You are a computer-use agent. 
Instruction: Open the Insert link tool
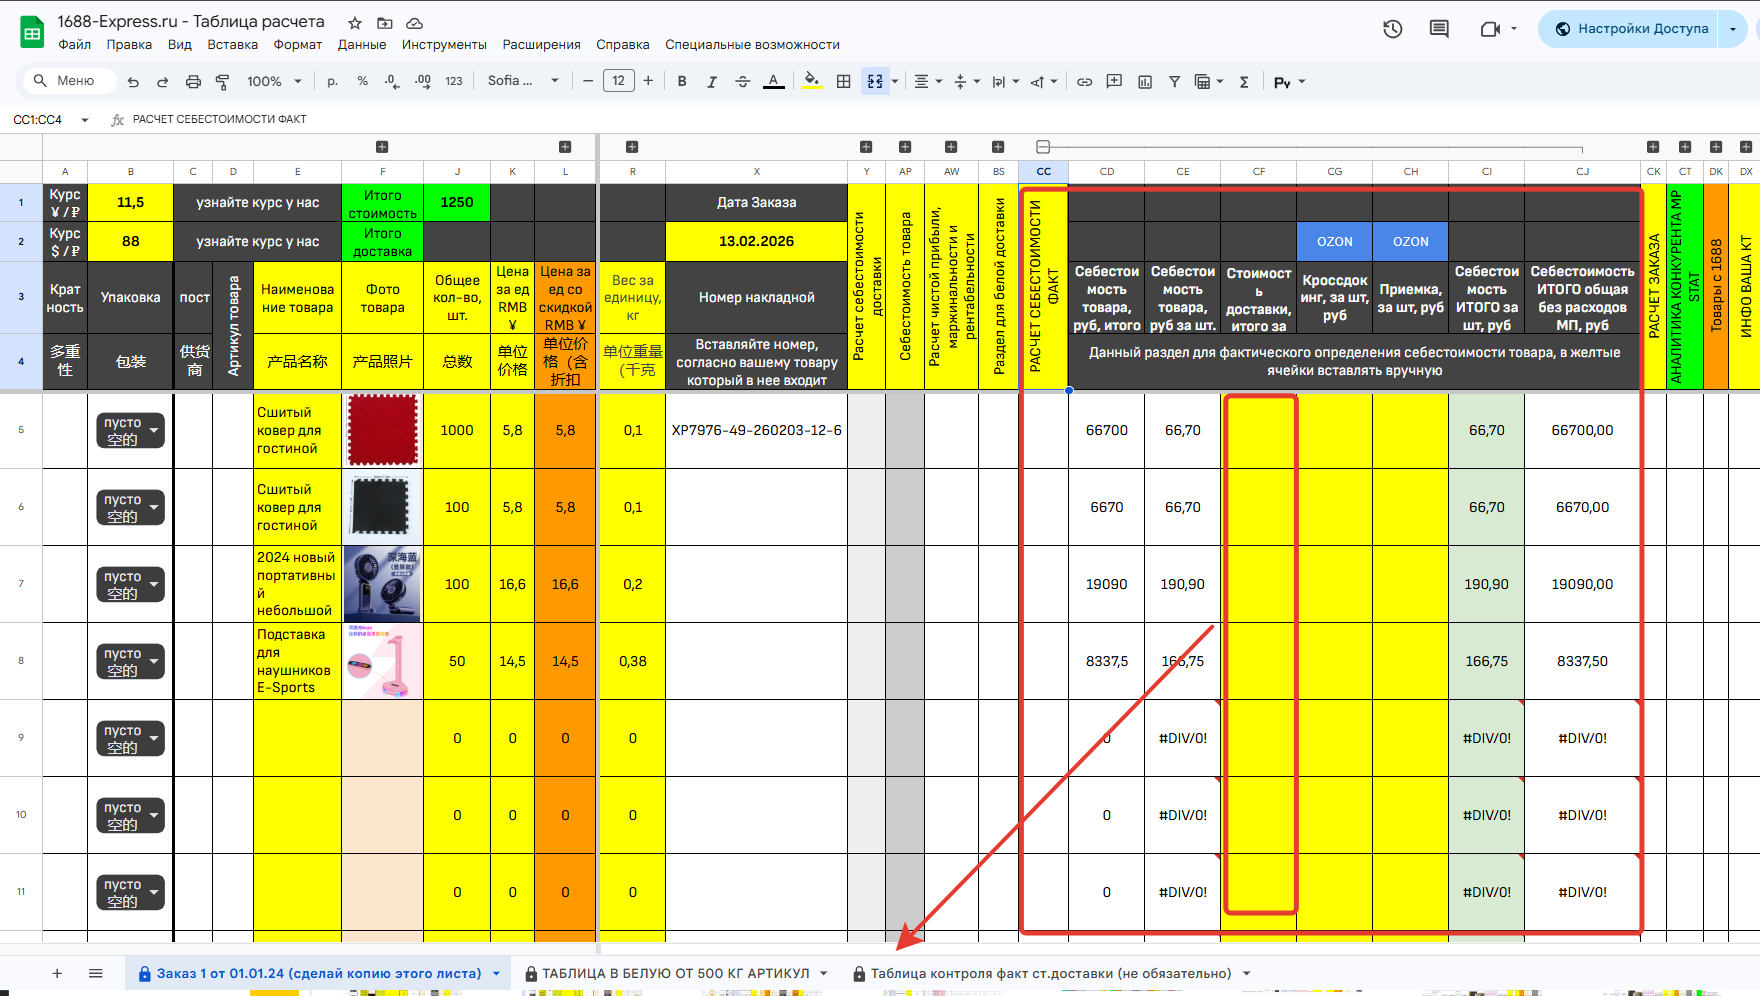point(1084,82)
